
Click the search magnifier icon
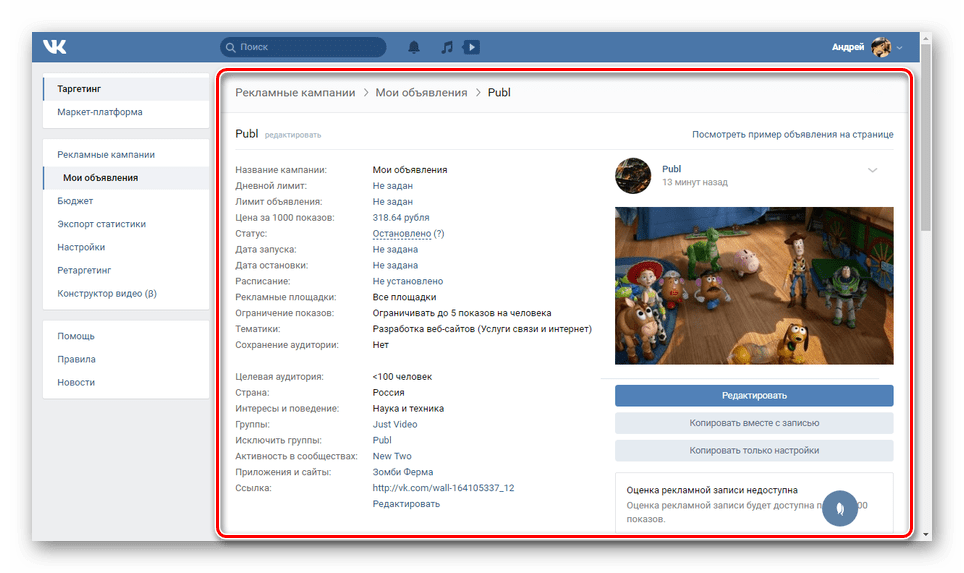(x=231, y=47)
